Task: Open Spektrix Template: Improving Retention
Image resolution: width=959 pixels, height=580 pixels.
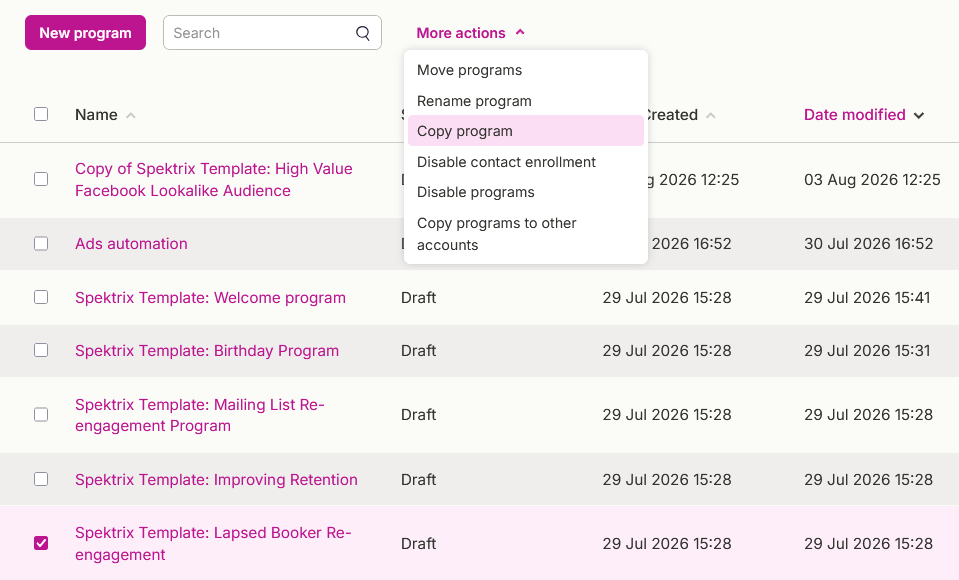Action: 216,480
